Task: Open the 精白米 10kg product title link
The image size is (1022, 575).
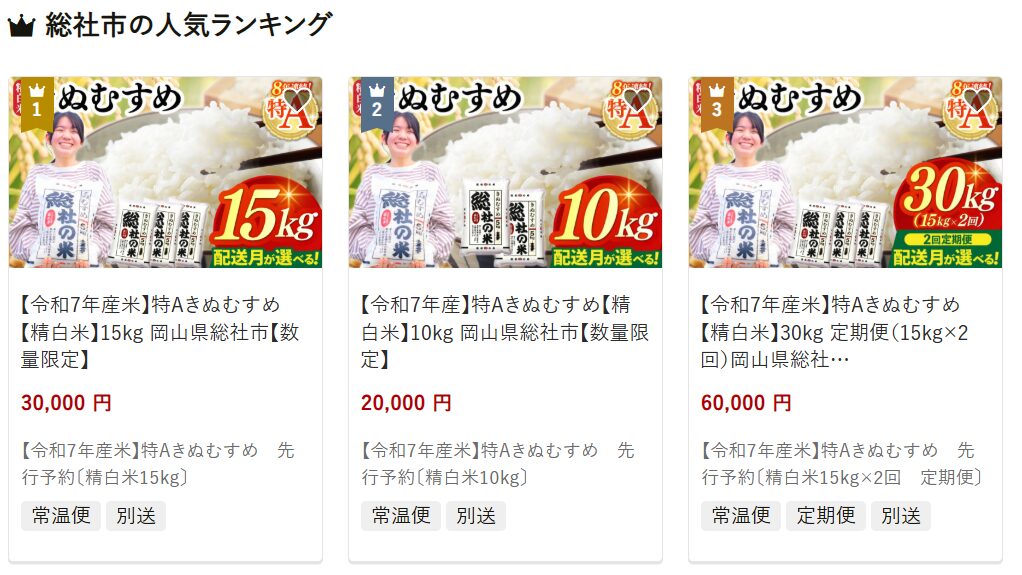Action: [x=505, y=332]
